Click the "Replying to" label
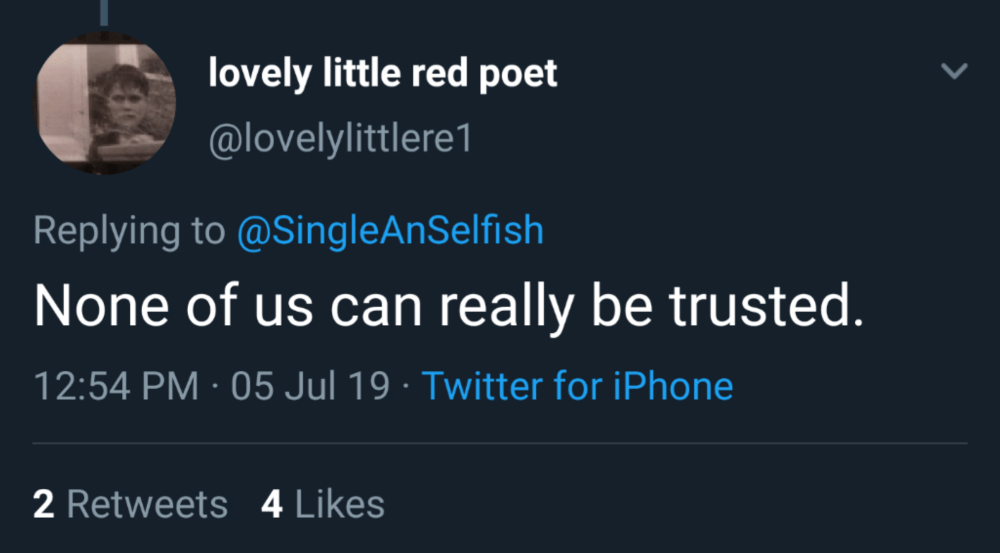1000x553 pixels. 129,231
